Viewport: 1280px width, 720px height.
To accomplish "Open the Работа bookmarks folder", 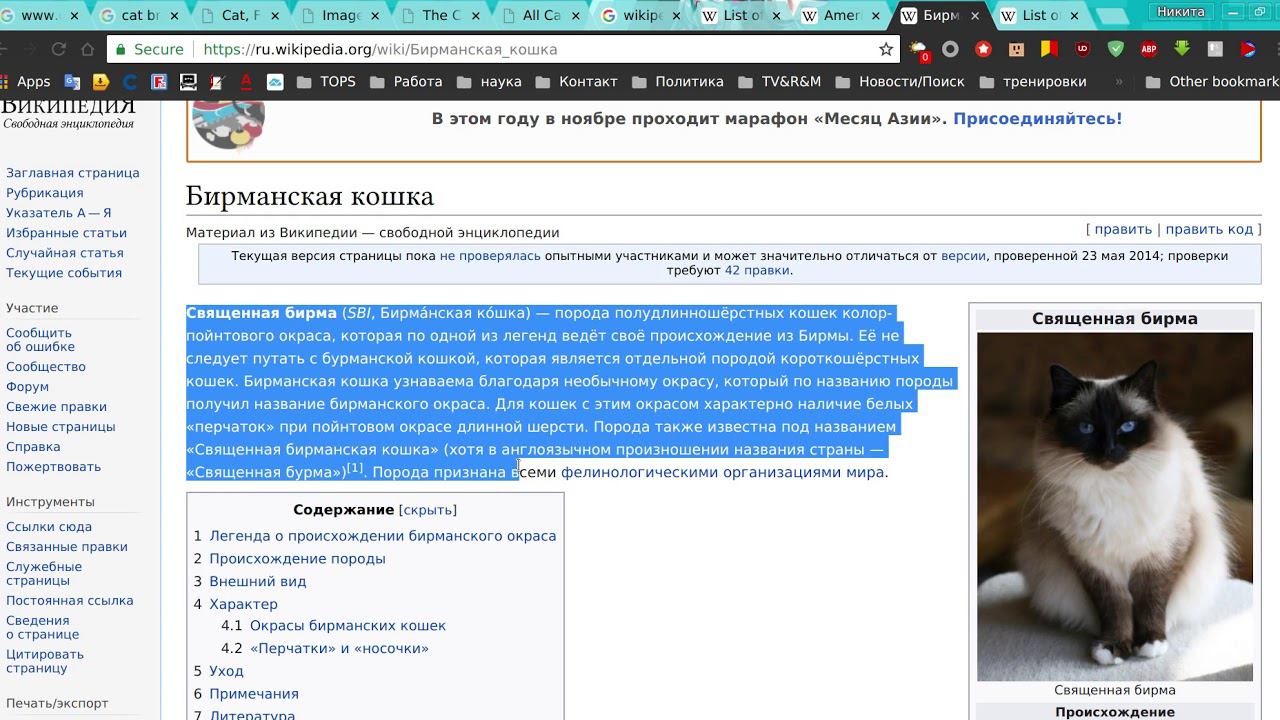I will pyautogui.click(x=406, y=82).
